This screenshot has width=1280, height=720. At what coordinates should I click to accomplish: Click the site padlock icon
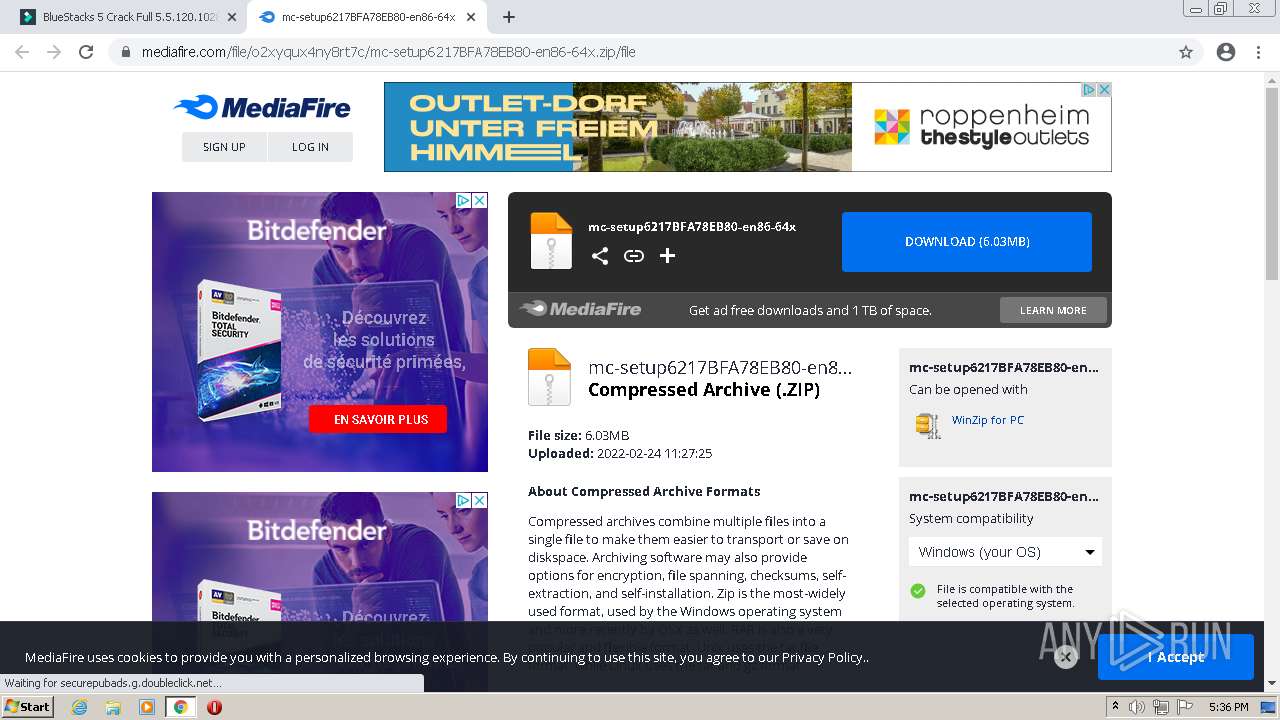coord(126,52)
